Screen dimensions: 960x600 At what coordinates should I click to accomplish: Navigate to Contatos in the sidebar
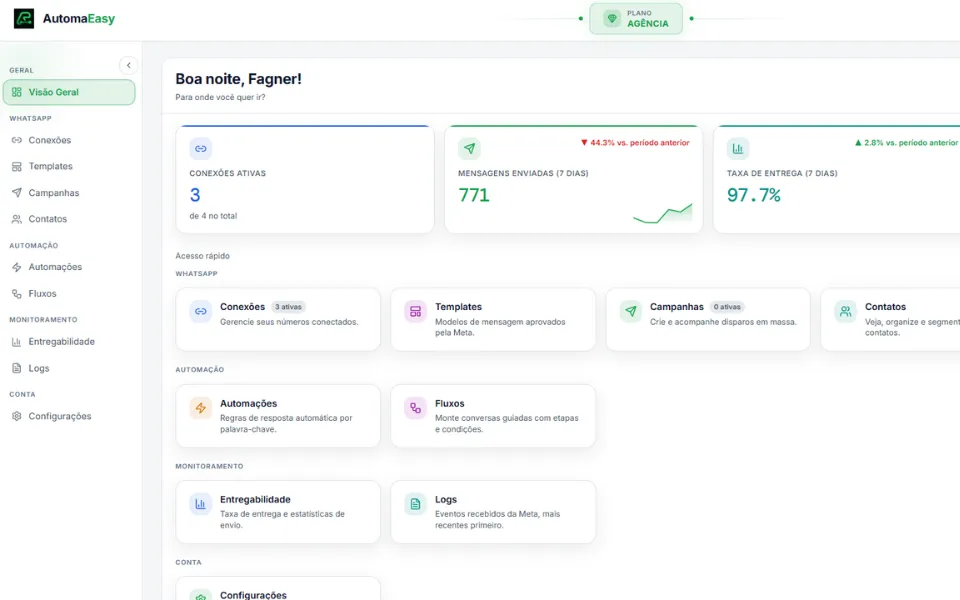click(x=69, y=219)
